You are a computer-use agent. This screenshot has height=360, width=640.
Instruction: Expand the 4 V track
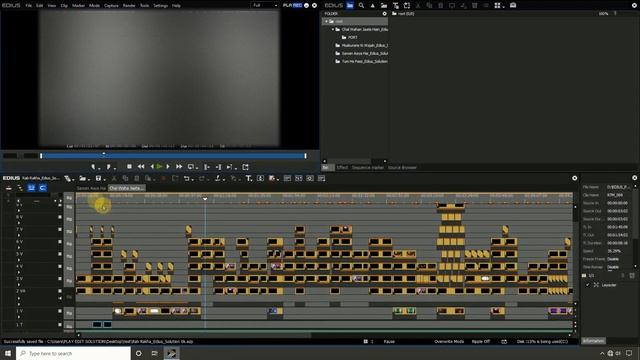[x=18, y=272]
